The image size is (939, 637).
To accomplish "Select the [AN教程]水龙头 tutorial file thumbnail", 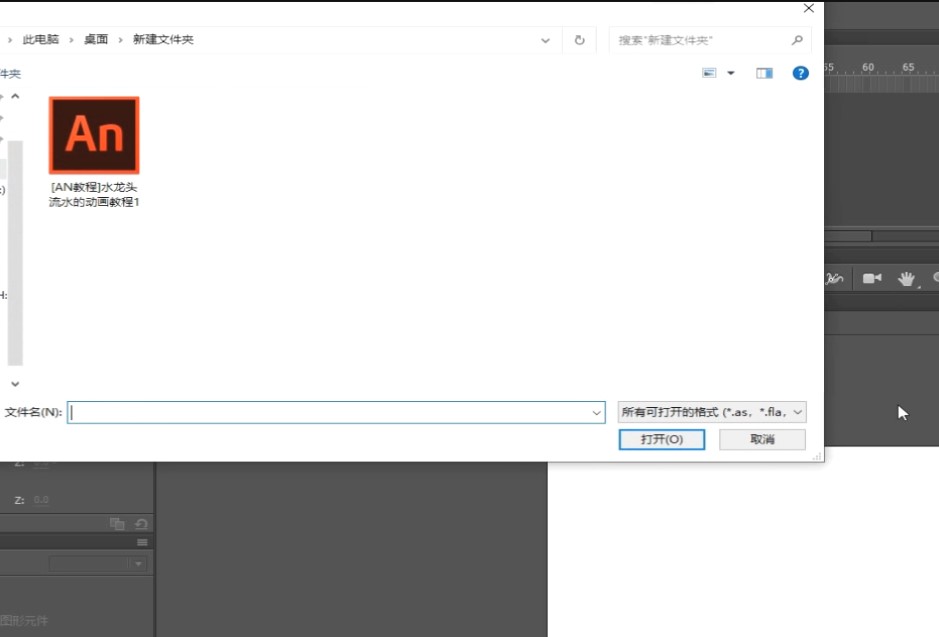I will coord(94,134).
